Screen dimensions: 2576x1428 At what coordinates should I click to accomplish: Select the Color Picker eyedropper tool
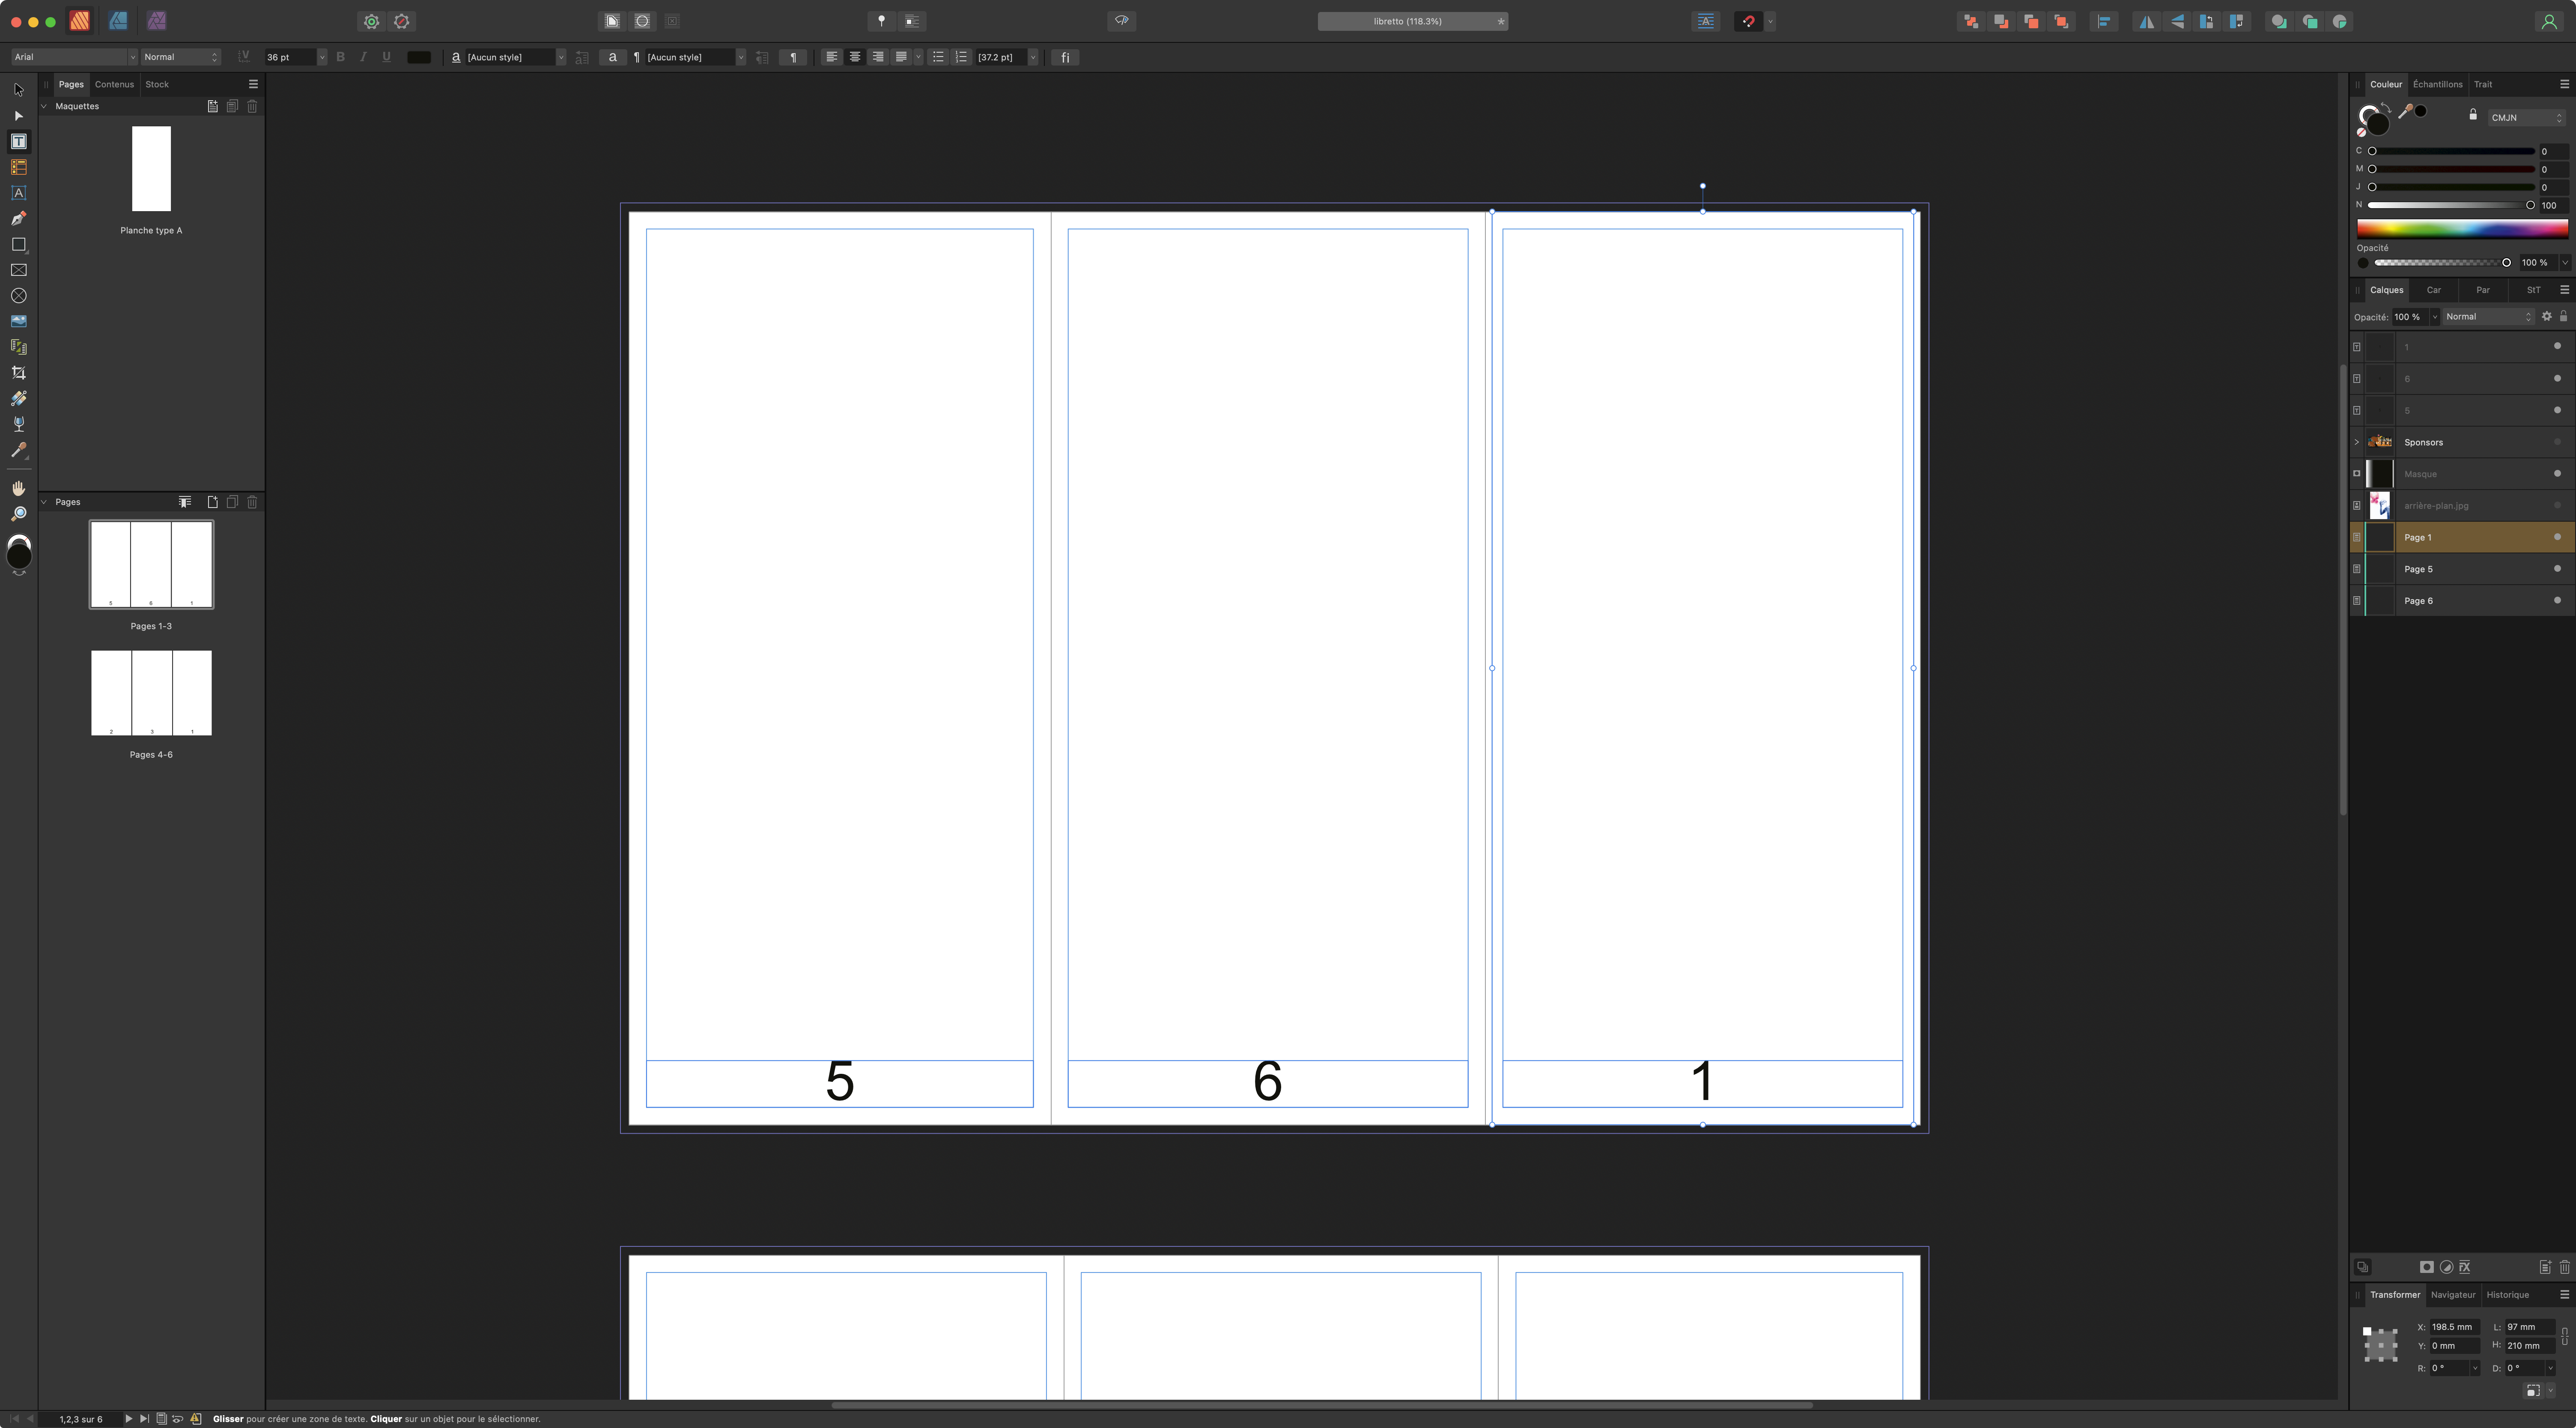[x=18, y=451]
